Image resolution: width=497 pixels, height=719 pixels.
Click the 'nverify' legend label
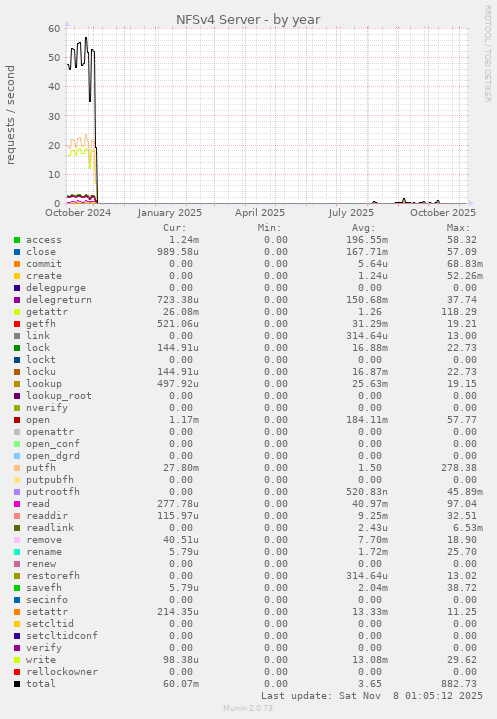tap(47, 408)
